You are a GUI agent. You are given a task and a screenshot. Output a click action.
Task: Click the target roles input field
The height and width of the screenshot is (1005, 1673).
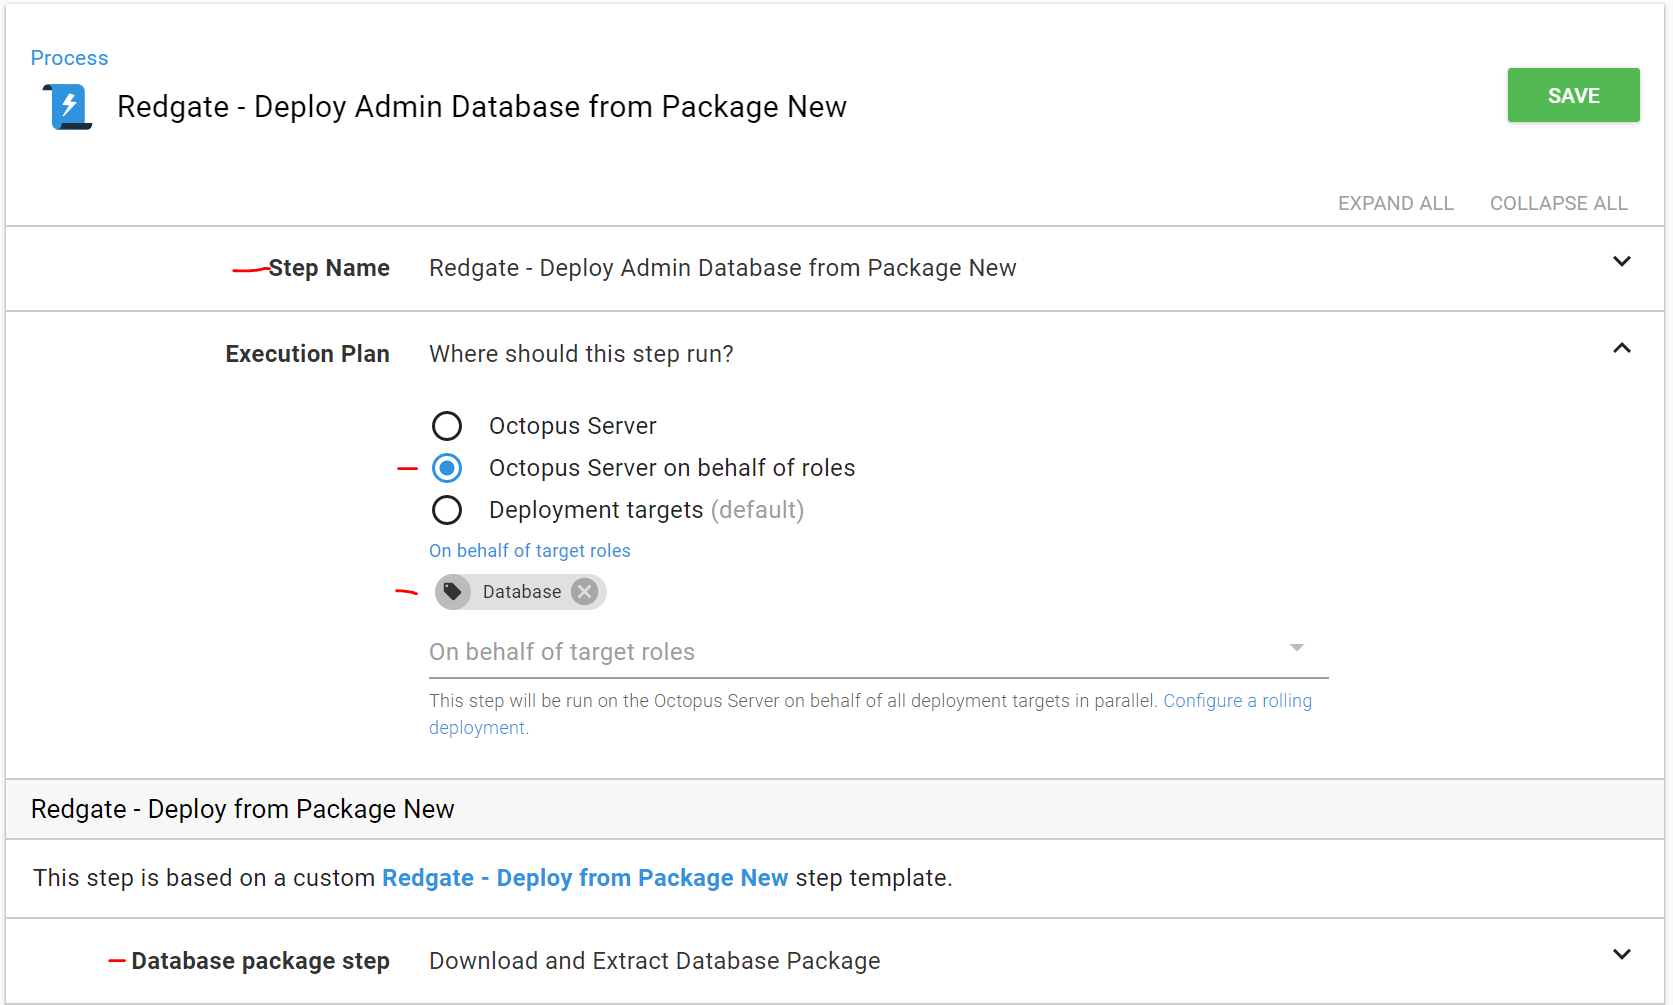(850, 652)
